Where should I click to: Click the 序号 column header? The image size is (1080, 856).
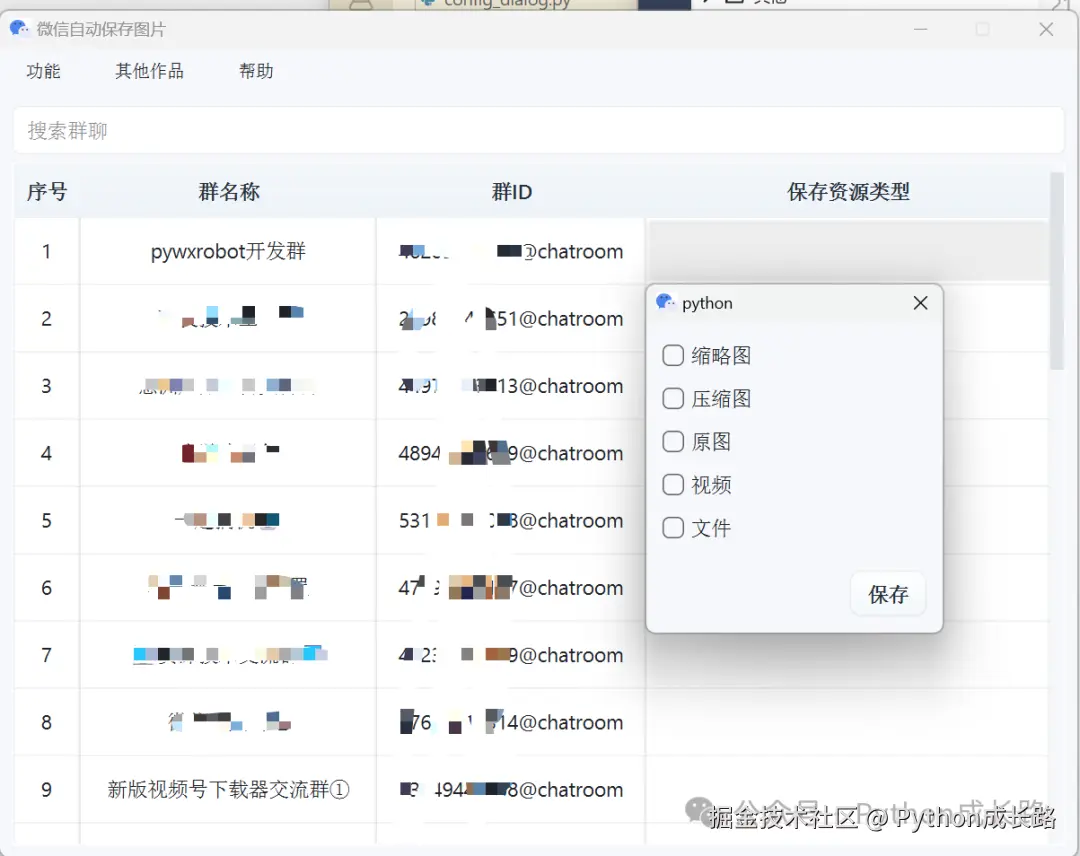click(x=47, y=191)
